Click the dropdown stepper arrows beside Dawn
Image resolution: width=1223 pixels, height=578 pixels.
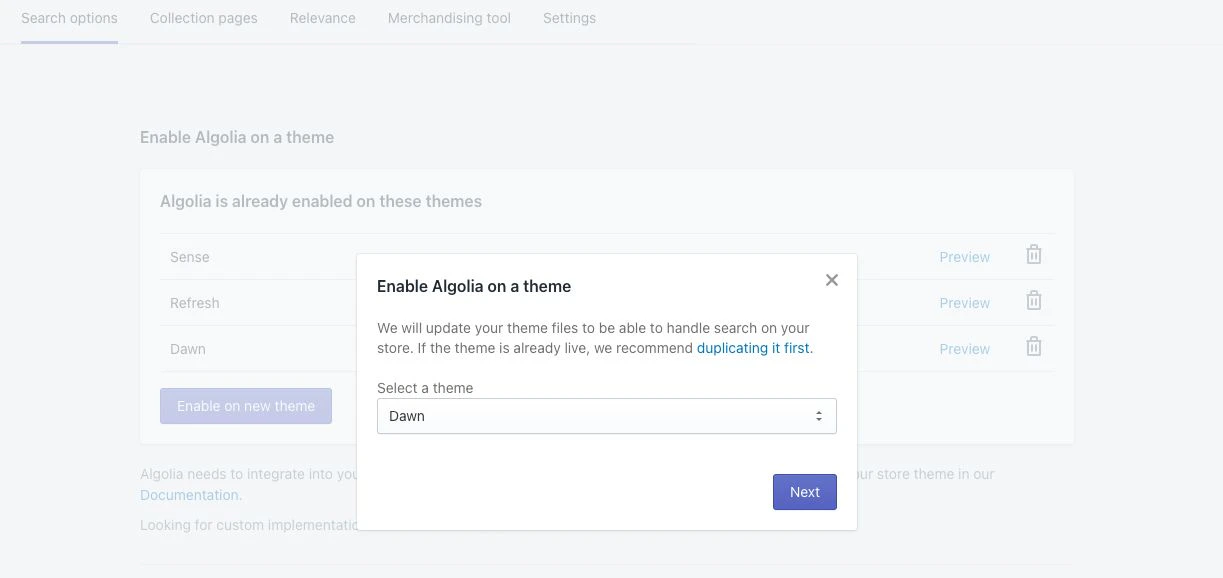click(x=820, y=415)
